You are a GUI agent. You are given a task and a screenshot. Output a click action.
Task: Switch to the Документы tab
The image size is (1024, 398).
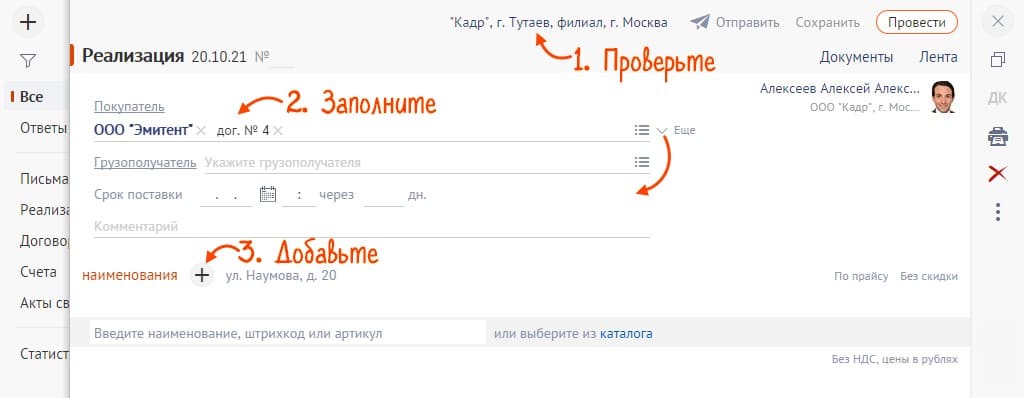[856, 57]
